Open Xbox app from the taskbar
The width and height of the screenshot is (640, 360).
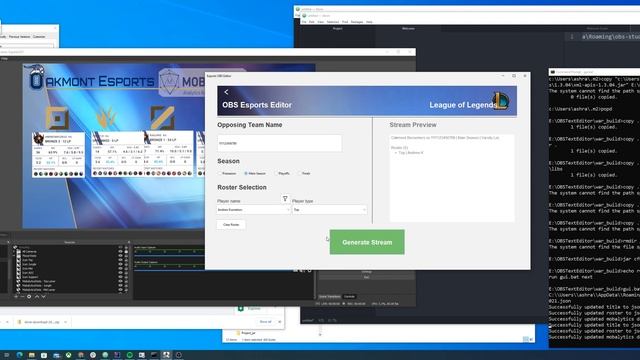pyautogui.click(x=69, y=355)
